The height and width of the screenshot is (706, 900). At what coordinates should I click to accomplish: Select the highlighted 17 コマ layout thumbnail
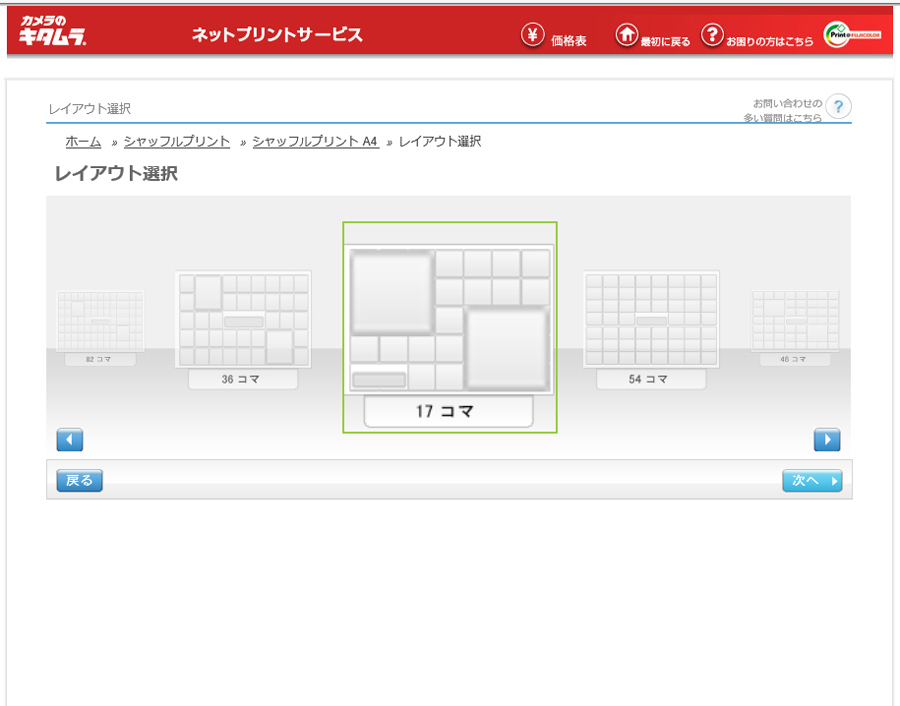click(x=449, y=320)
